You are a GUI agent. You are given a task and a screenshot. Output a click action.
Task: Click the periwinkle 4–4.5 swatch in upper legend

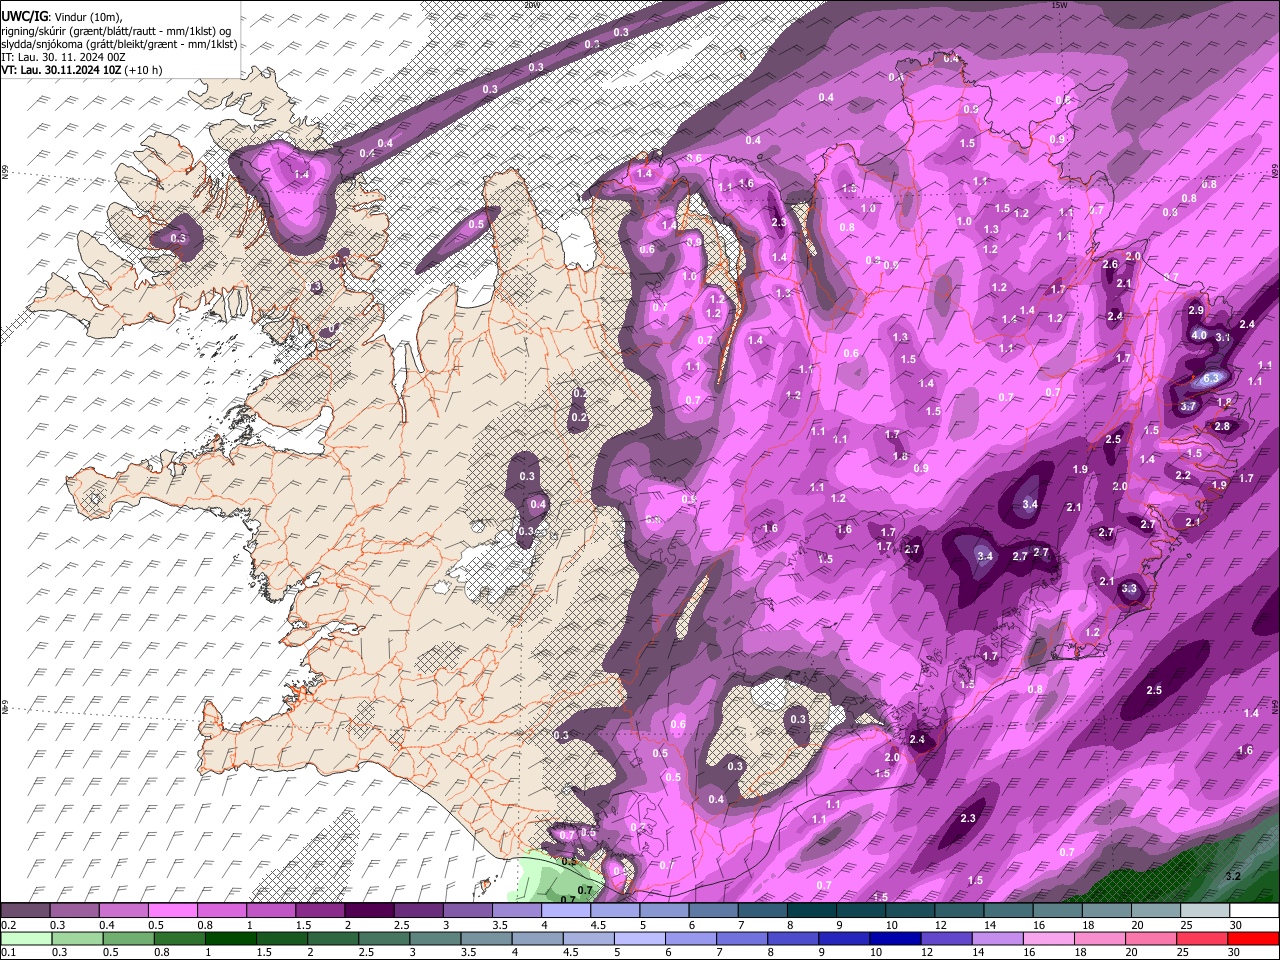click(565, 911)
